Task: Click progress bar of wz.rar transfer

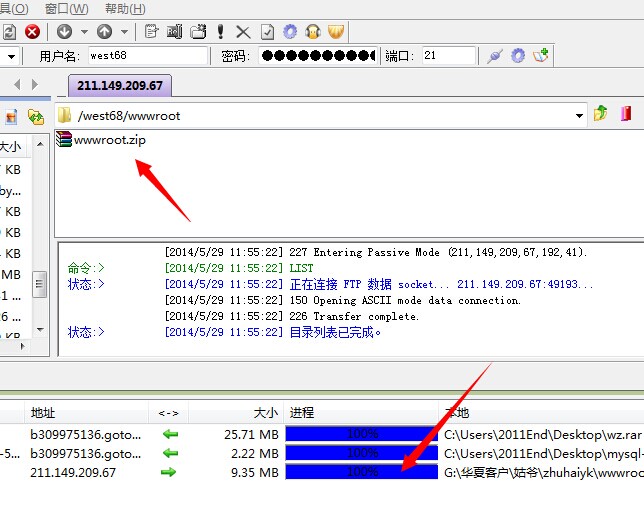Action: [362, 434]
